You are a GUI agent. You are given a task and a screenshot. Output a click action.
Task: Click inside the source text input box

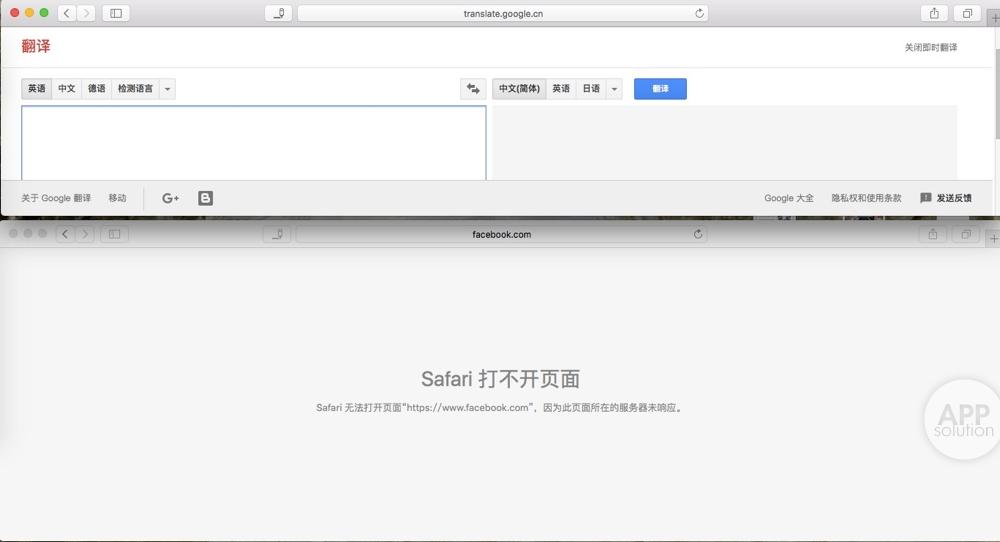(x=254, y=143)
